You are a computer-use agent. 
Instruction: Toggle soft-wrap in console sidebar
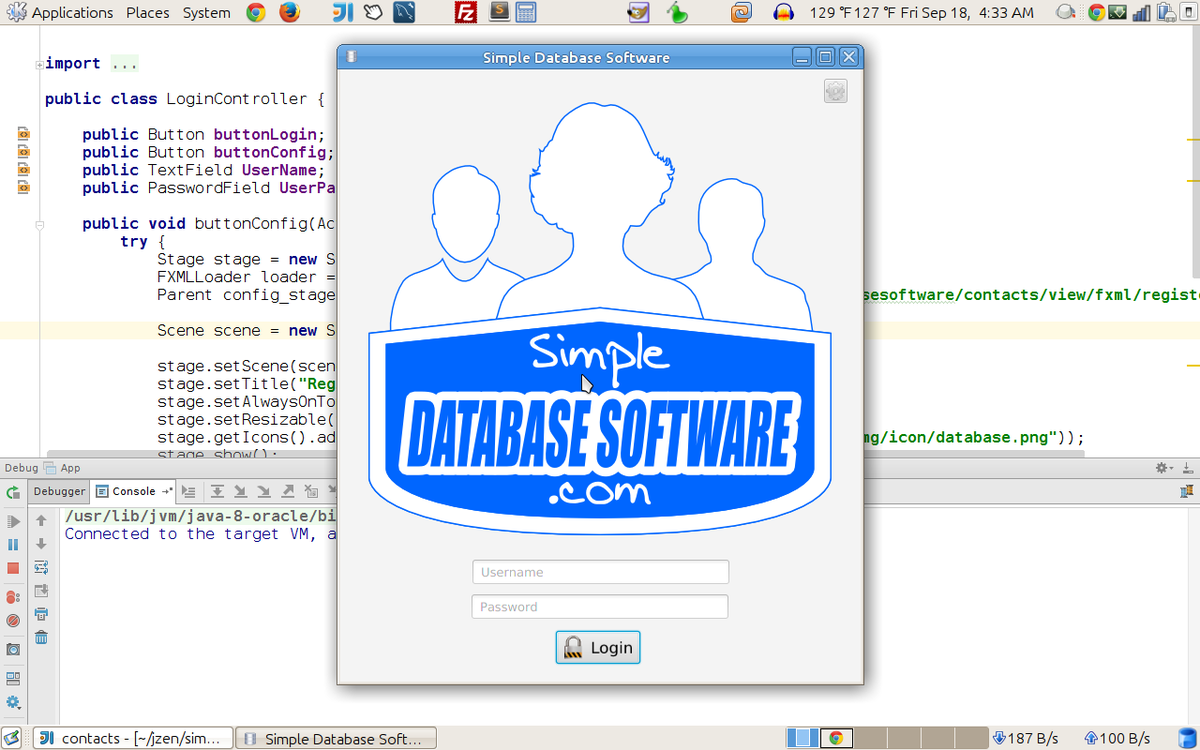point(41,567)
